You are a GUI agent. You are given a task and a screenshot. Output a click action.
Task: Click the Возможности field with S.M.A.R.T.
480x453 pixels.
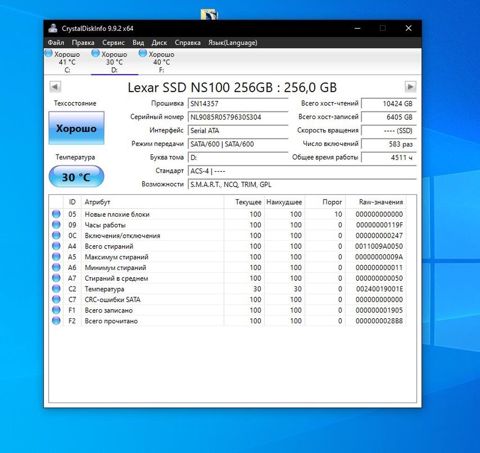pyautogui.click(x=302, y=184)
